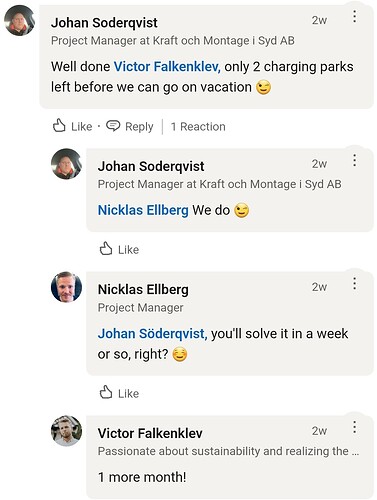Viewport: 377px width, 500px height.
Task: View the 1 Reaction on top comment
Action: tap(198, 127)
